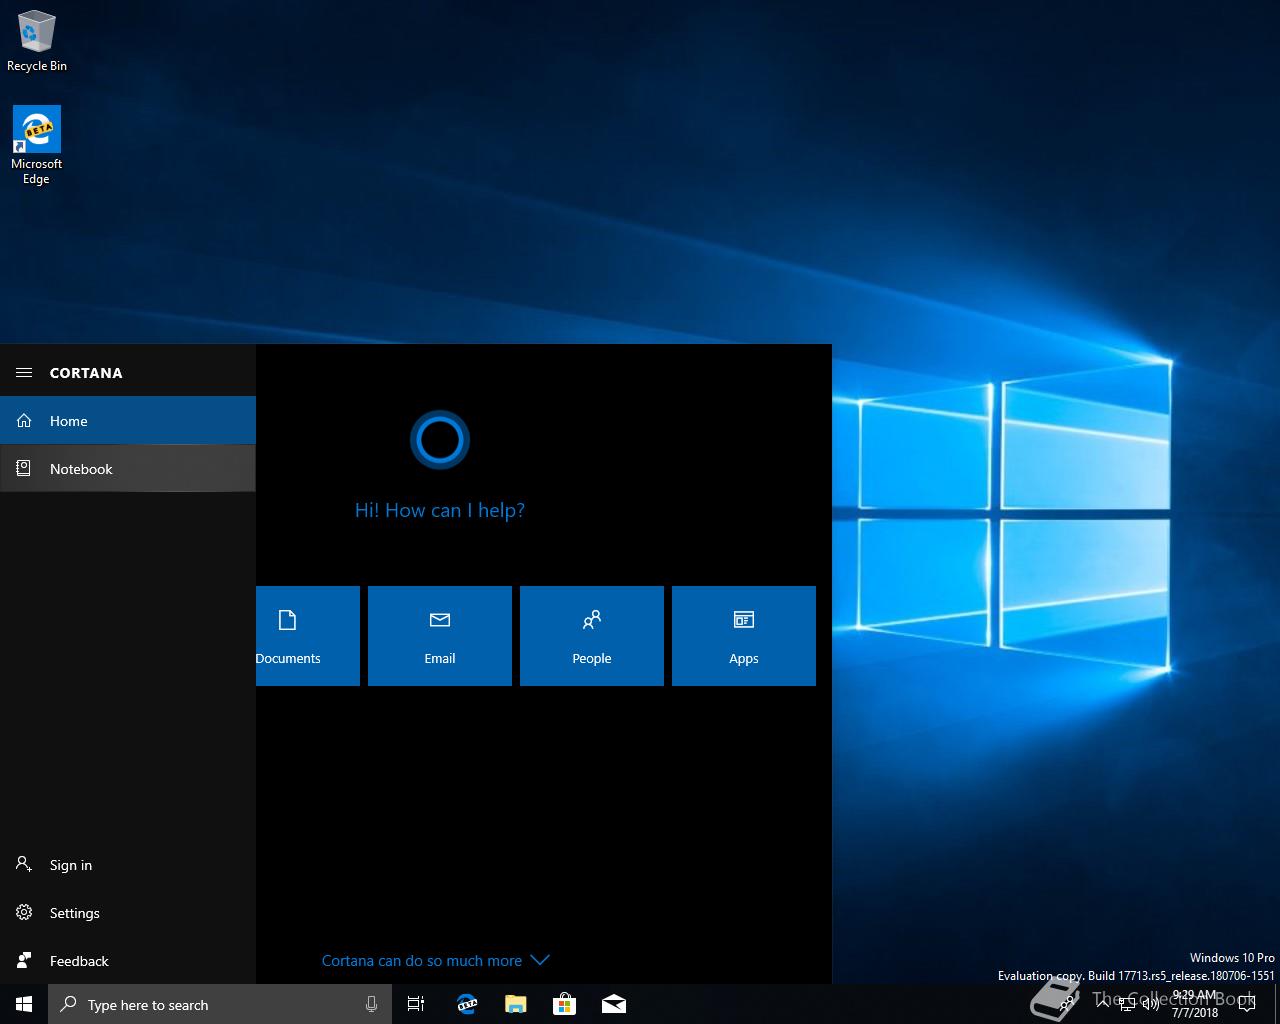1280x1024 pixels.
Task: Click Sign in in Cortana panel
Action: pyautogui.click(x=128, y=865)
